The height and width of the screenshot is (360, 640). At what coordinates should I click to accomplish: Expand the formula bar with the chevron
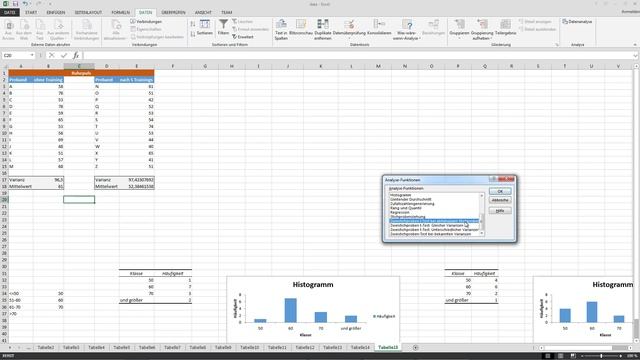(x=636, y=56)
